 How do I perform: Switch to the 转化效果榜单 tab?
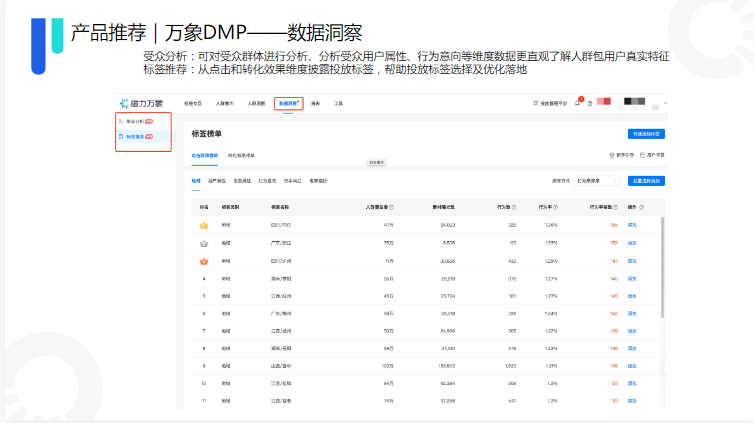coord(241,156)
